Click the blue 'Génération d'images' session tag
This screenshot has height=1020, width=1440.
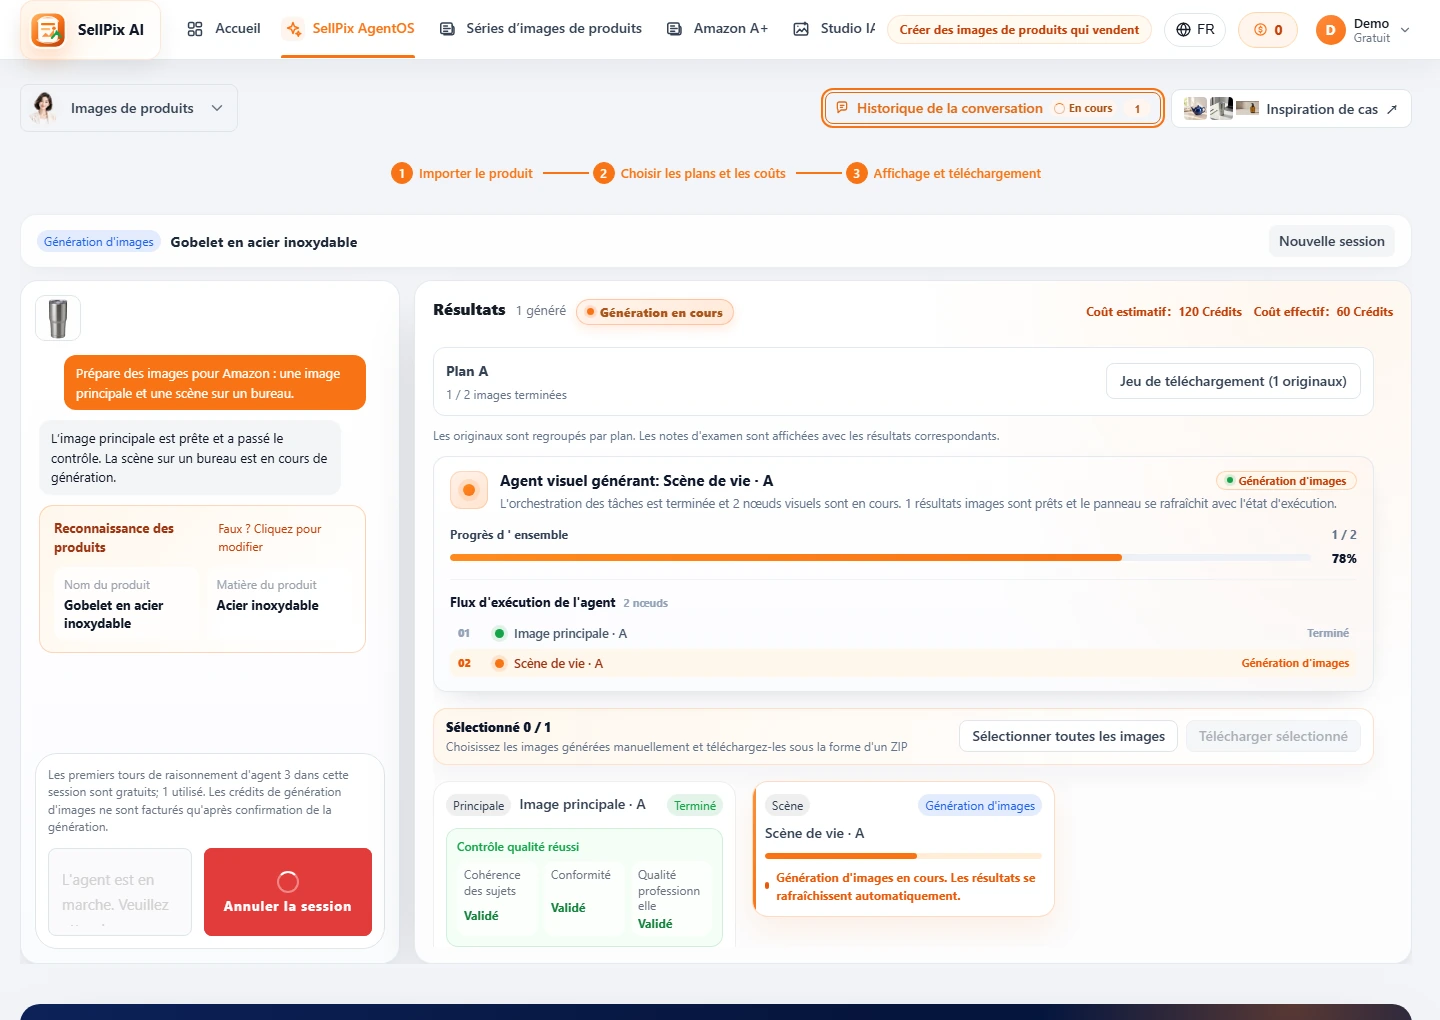(99, 242)
